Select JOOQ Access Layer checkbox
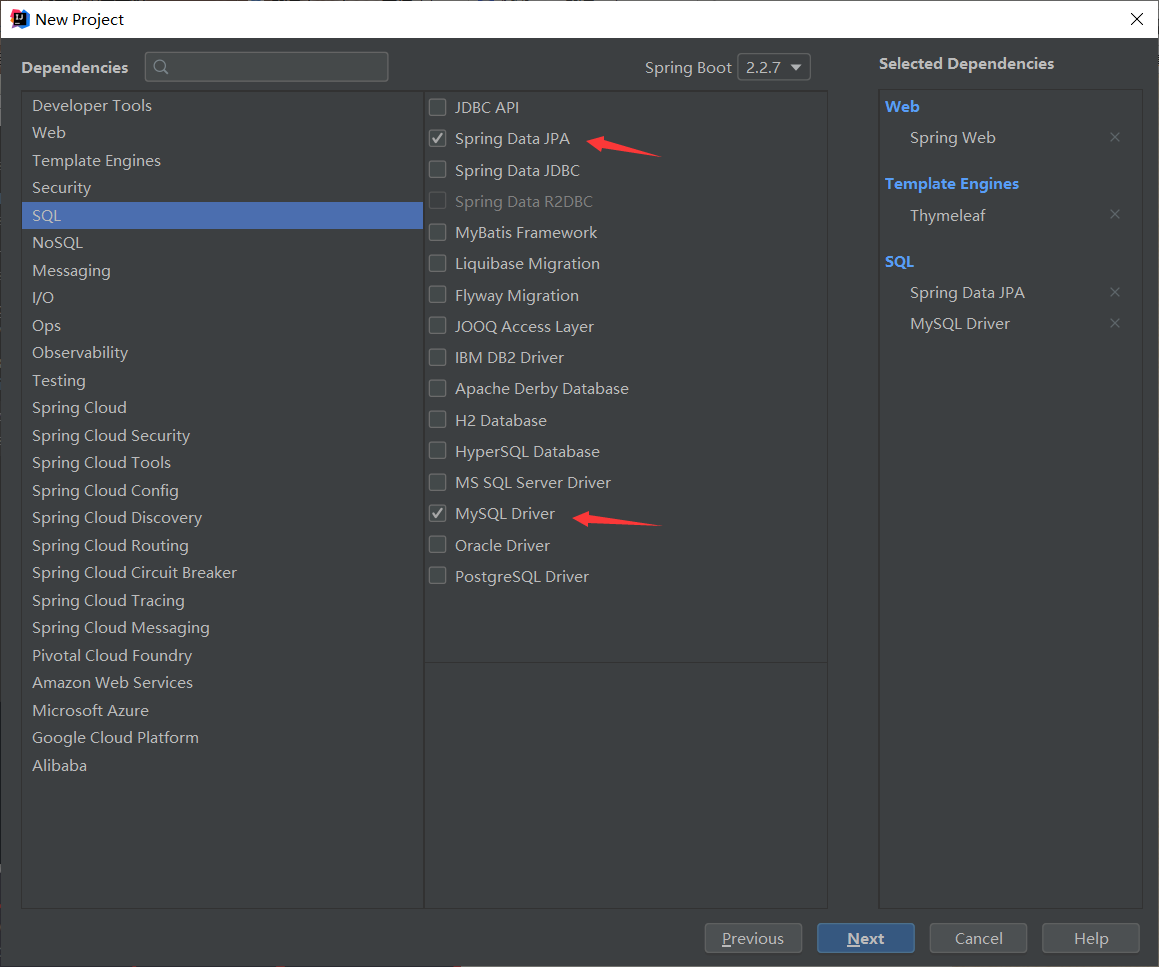1159x967 pixels. pos(438,326)
